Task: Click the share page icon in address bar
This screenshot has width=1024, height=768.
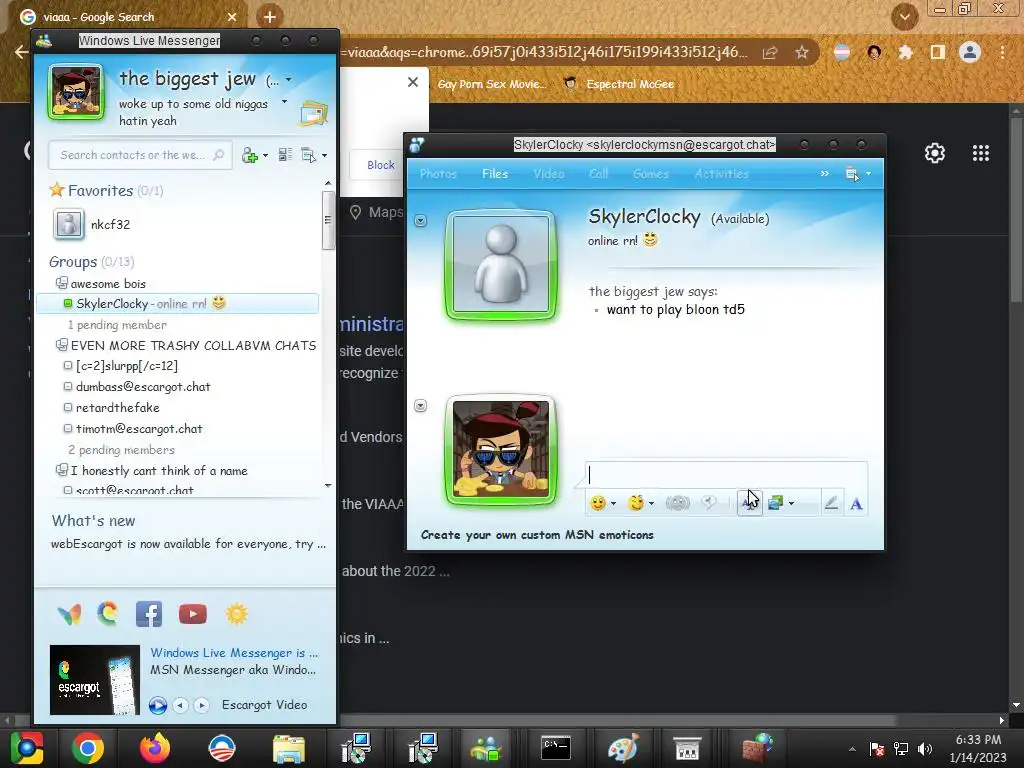Action: tap(770, 52)
